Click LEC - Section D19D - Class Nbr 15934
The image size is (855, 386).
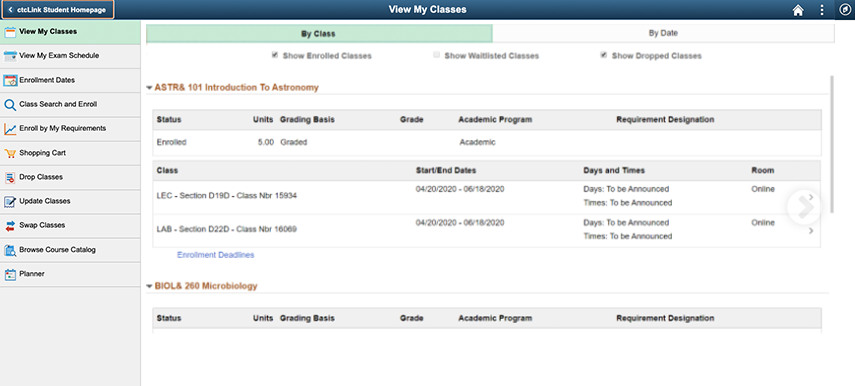(x=226, y=196)
